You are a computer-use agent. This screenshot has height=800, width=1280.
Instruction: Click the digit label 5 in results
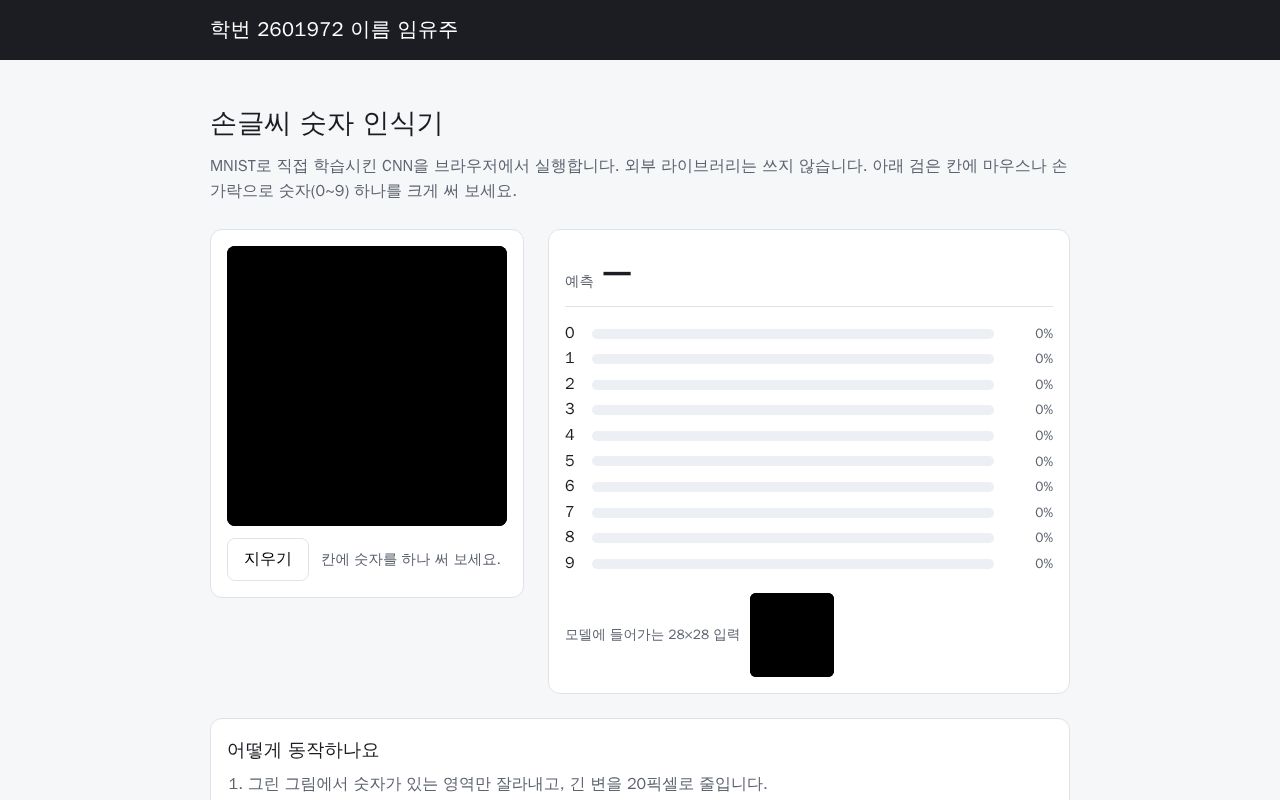(570, 461)
